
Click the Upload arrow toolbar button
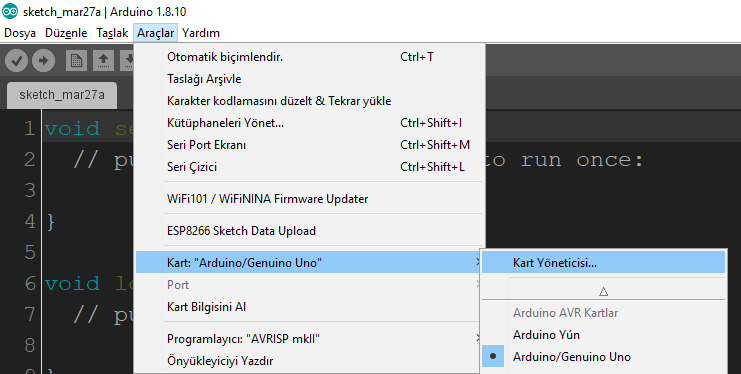43,61
